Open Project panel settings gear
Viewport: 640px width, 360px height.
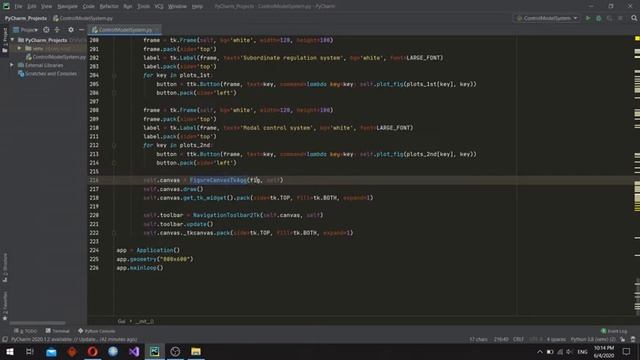pos(71,30)
